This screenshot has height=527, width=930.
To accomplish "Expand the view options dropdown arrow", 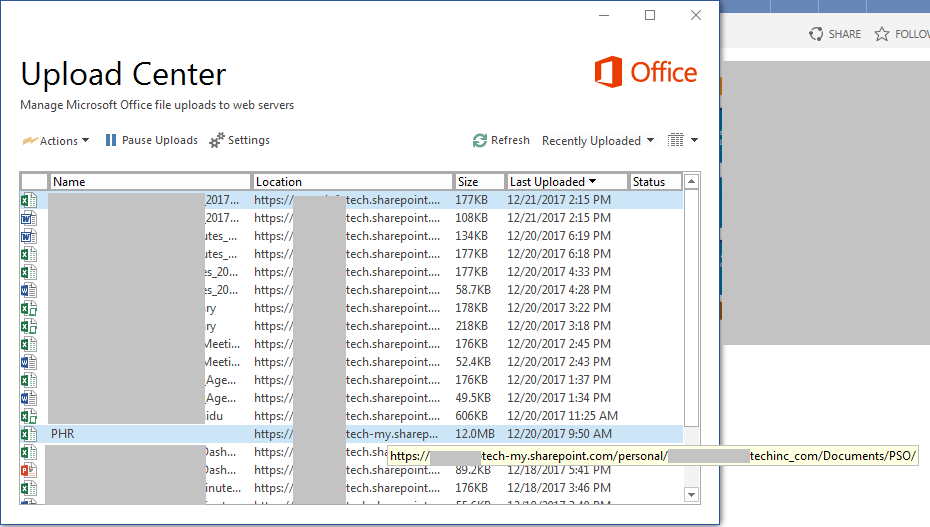I will coord(695,140).
